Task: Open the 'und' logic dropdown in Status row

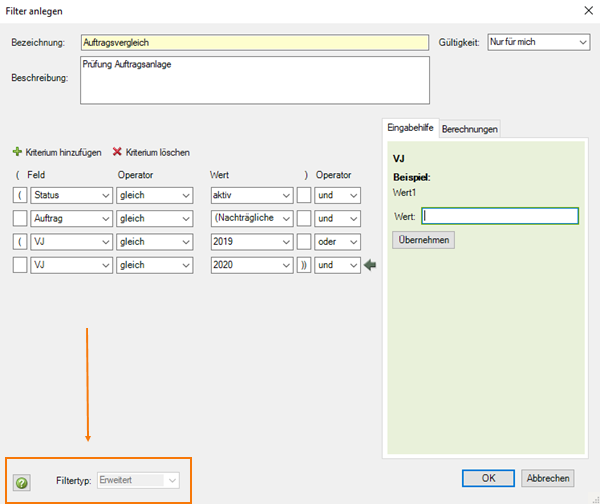Action: (338, 195)
